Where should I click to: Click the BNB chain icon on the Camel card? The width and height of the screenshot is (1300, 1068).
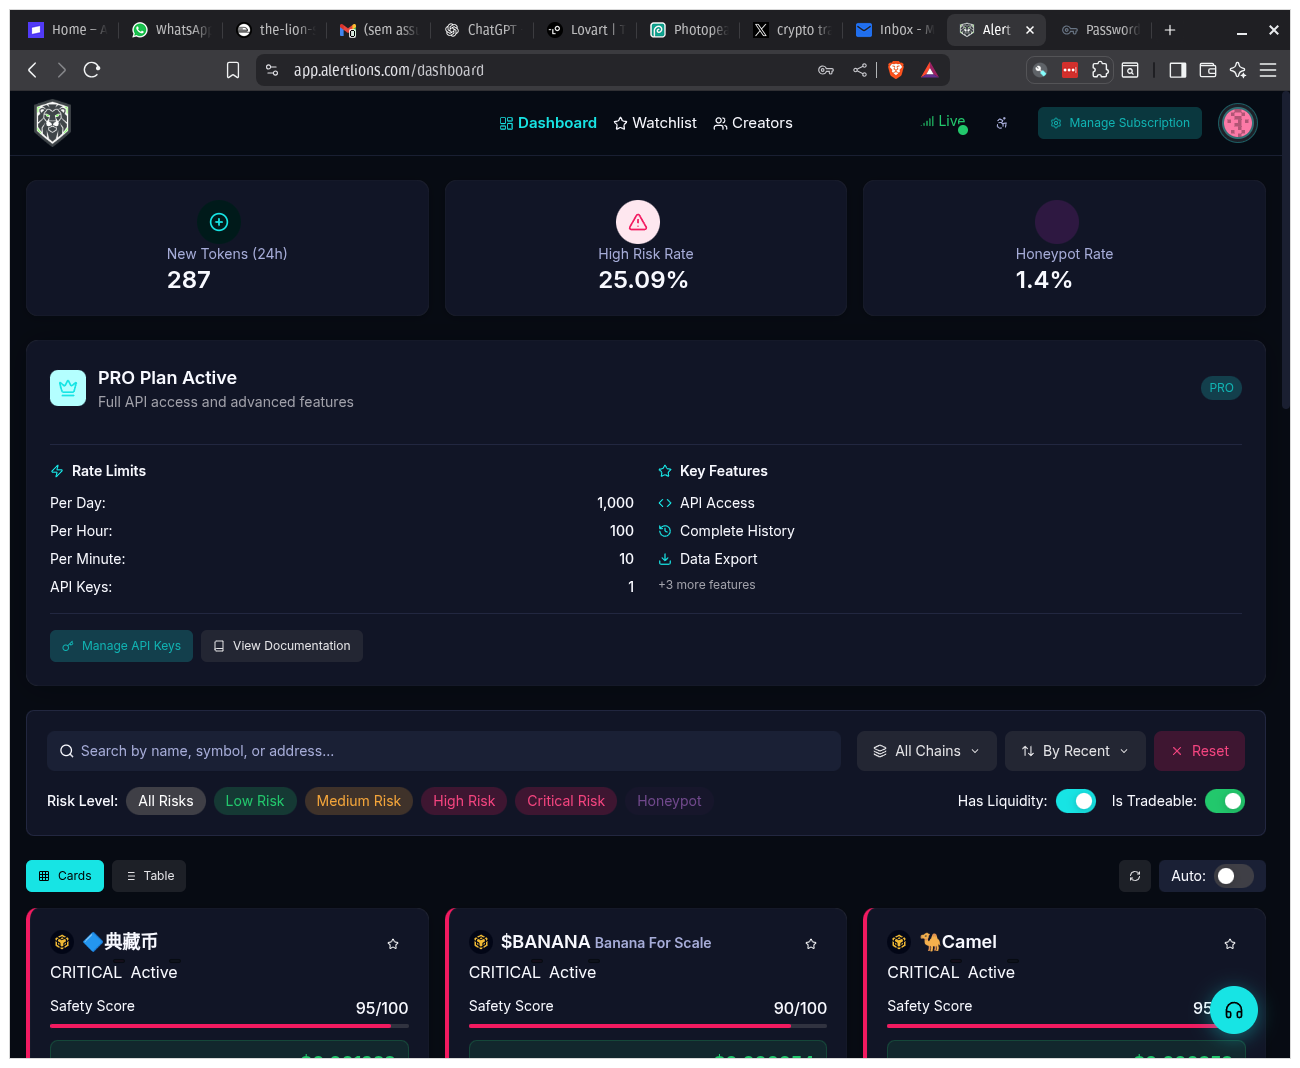(x=899, y=941)
